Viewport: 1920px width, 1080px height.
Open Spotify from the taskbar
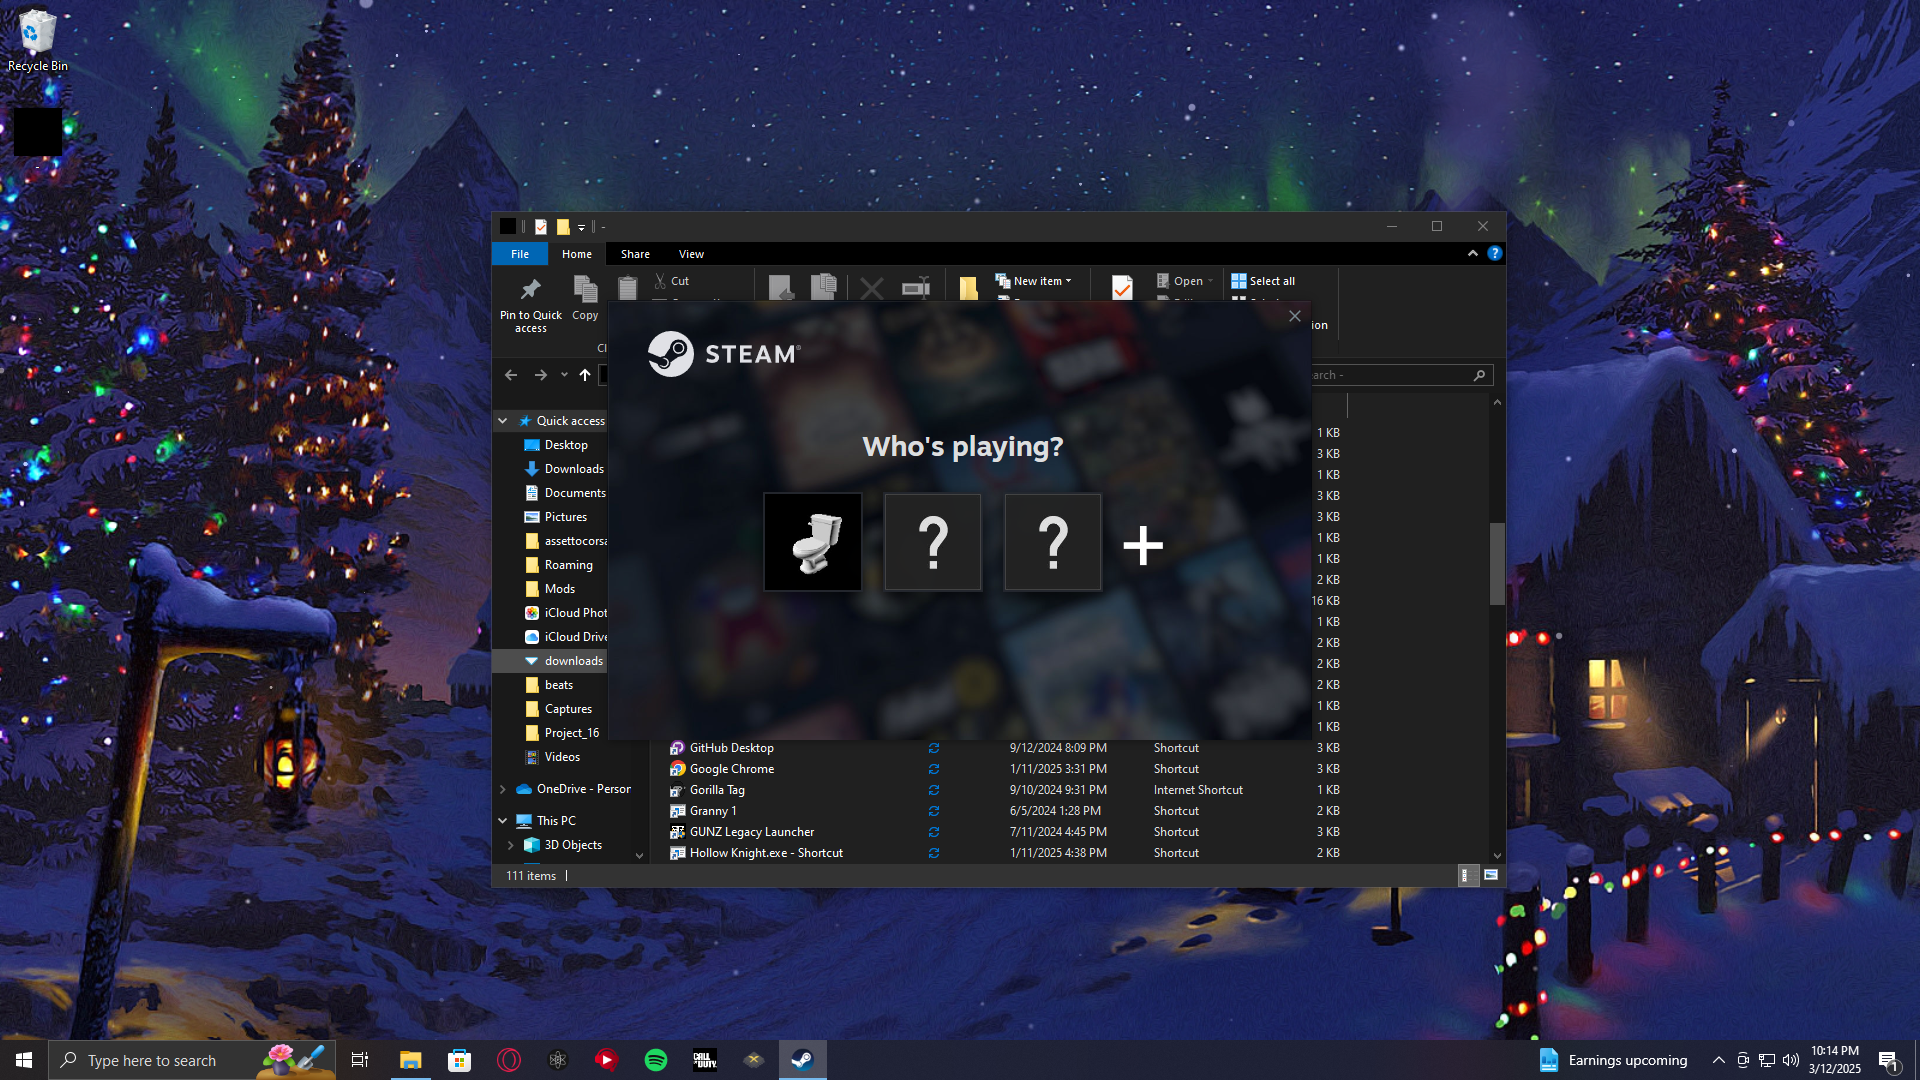tap(656, 1060)
